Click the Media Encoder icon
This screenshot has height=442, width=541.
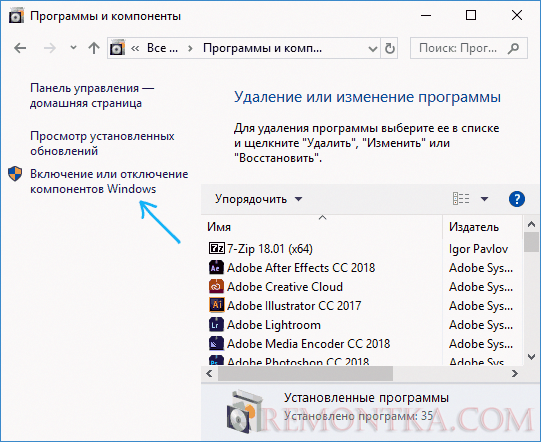click(217, 344)
